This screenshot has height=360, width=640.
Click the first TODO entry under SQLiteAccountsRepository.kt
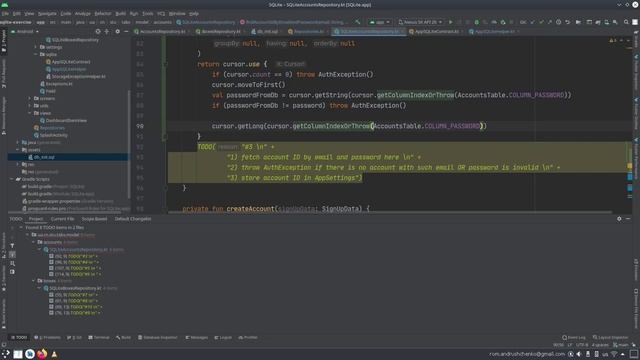click(x=76, y=256)
